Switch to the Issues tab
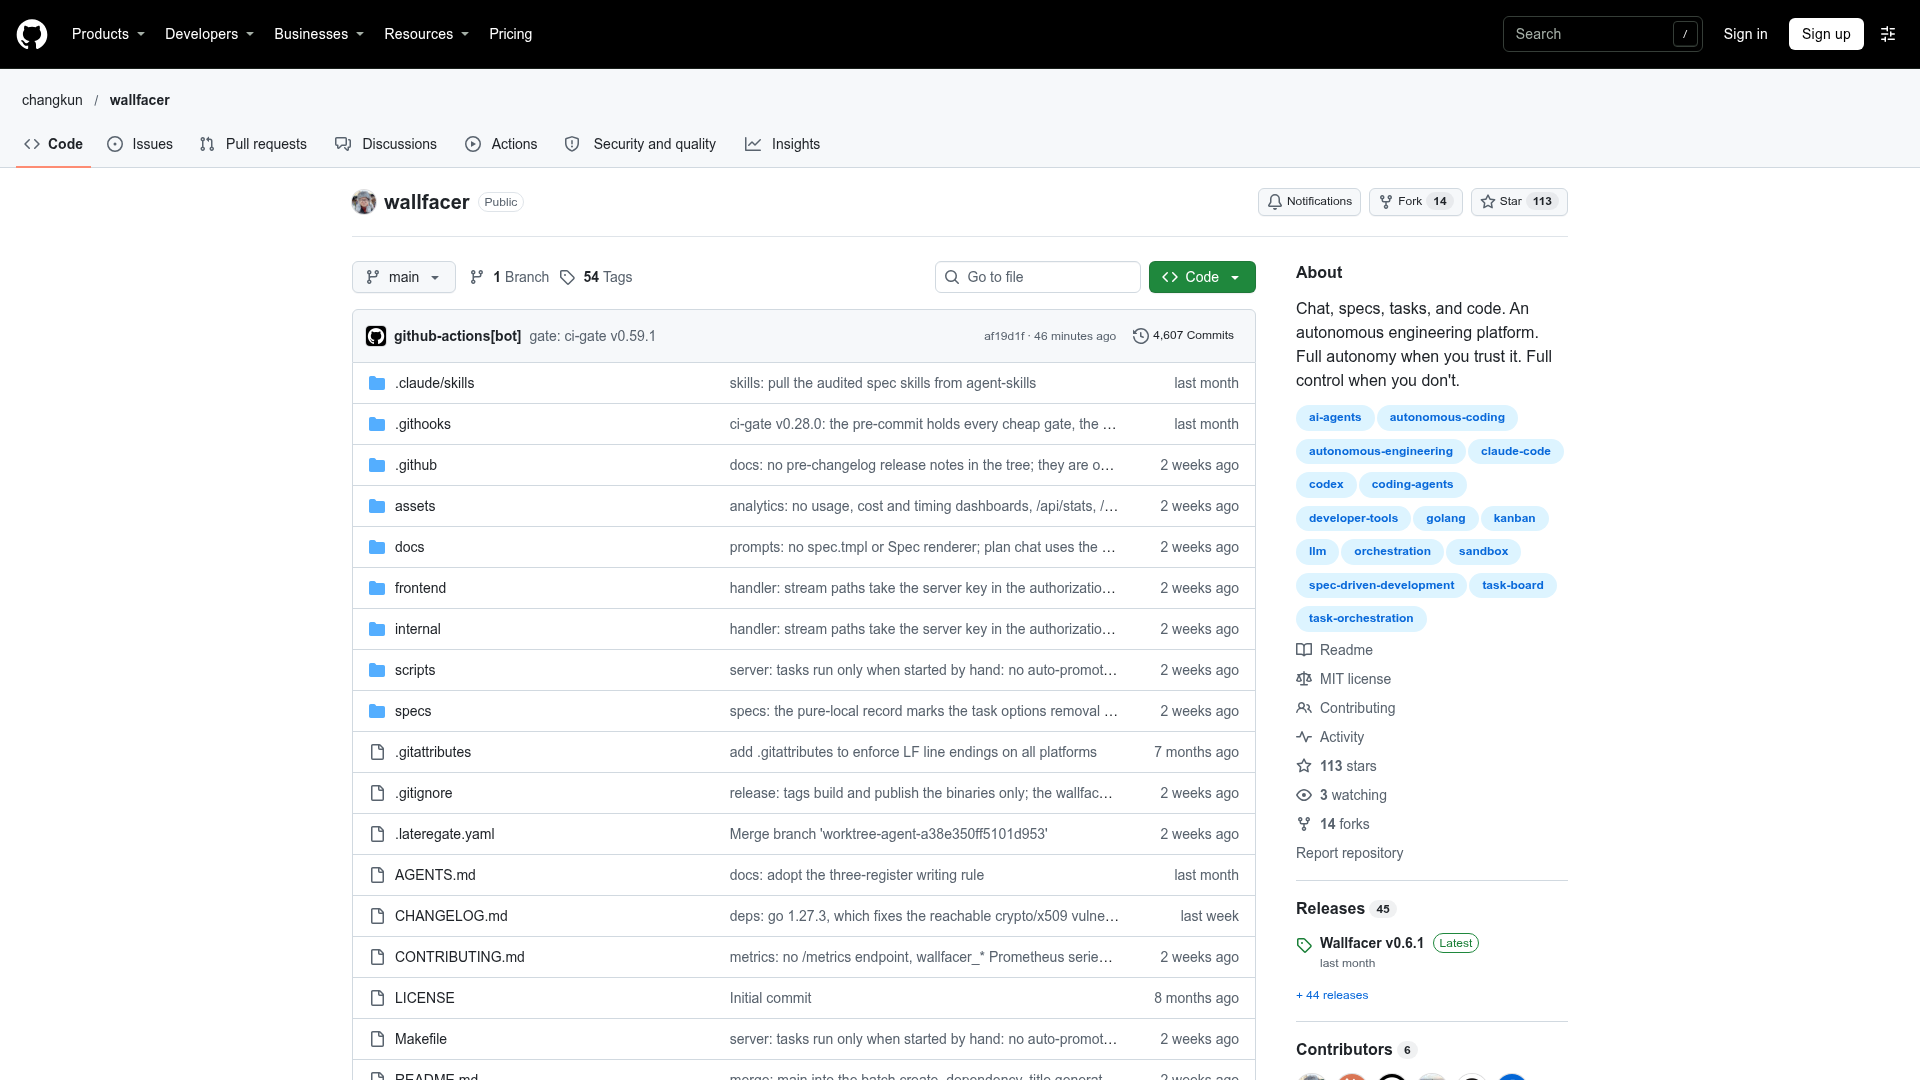The image size is (1920, 1080). [x=140, y=144]
